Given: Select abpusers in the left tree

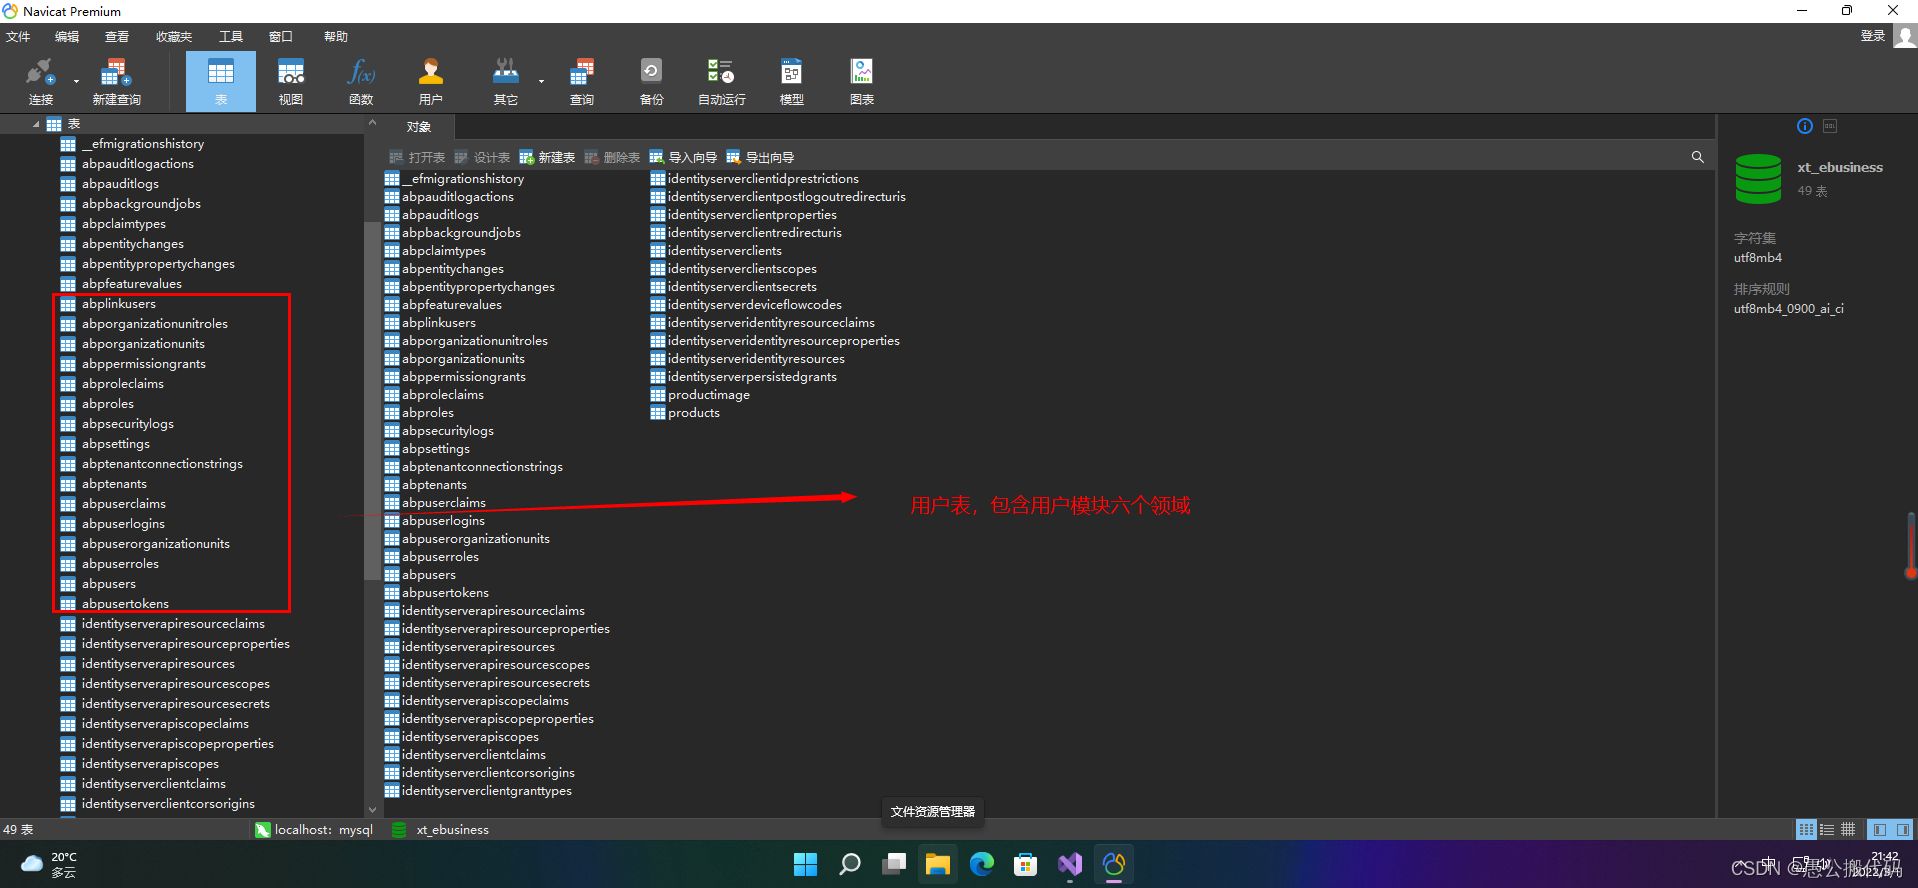Looking at the screenshot, I should 108,584.
